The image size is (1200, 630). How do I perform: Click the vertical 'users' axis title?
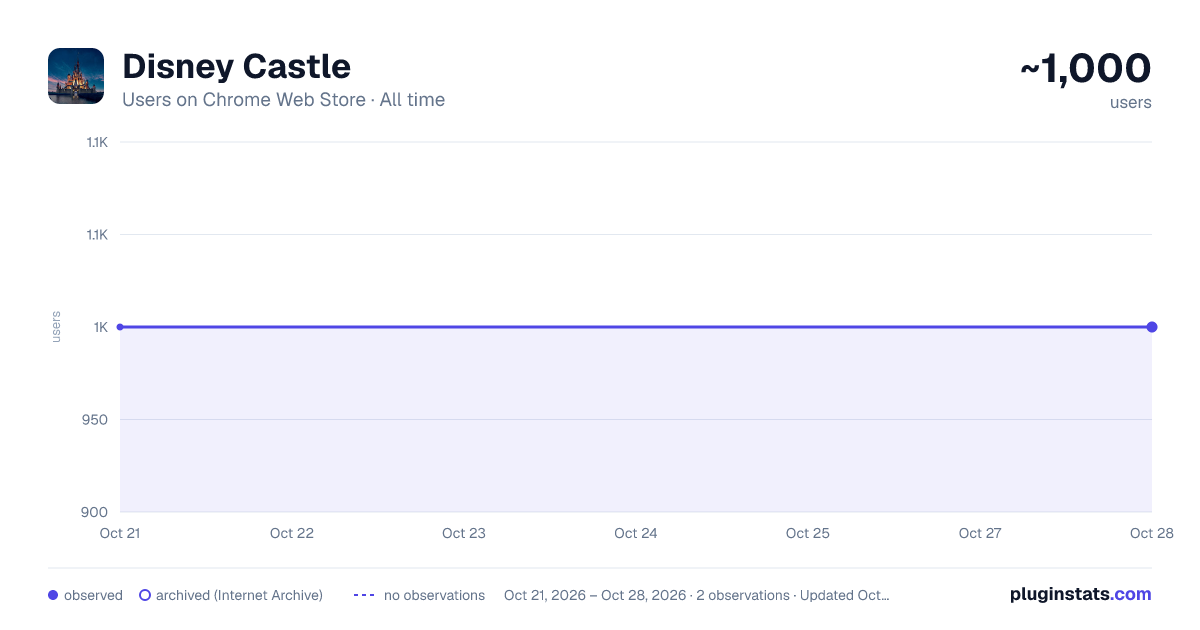[56, 327]
